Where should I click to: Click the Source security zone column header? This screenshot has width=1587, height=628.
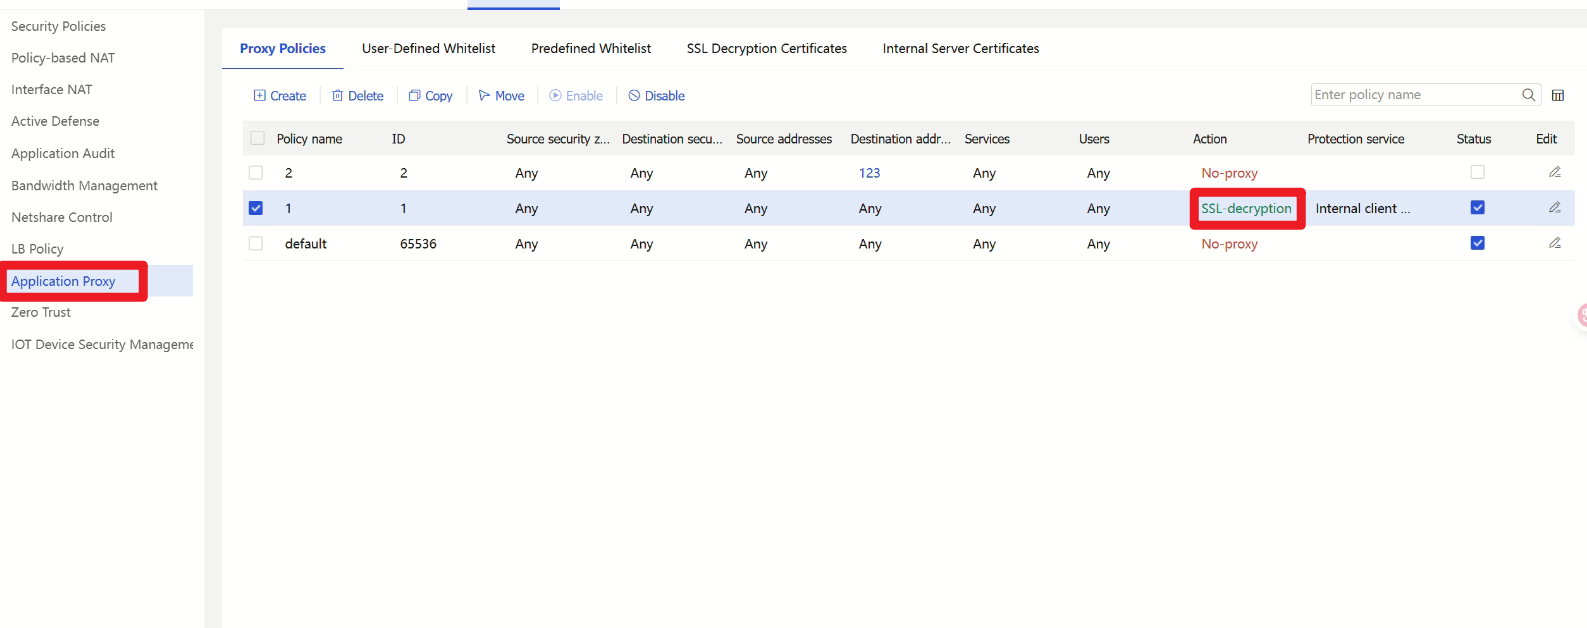click(x=558, y=139)
